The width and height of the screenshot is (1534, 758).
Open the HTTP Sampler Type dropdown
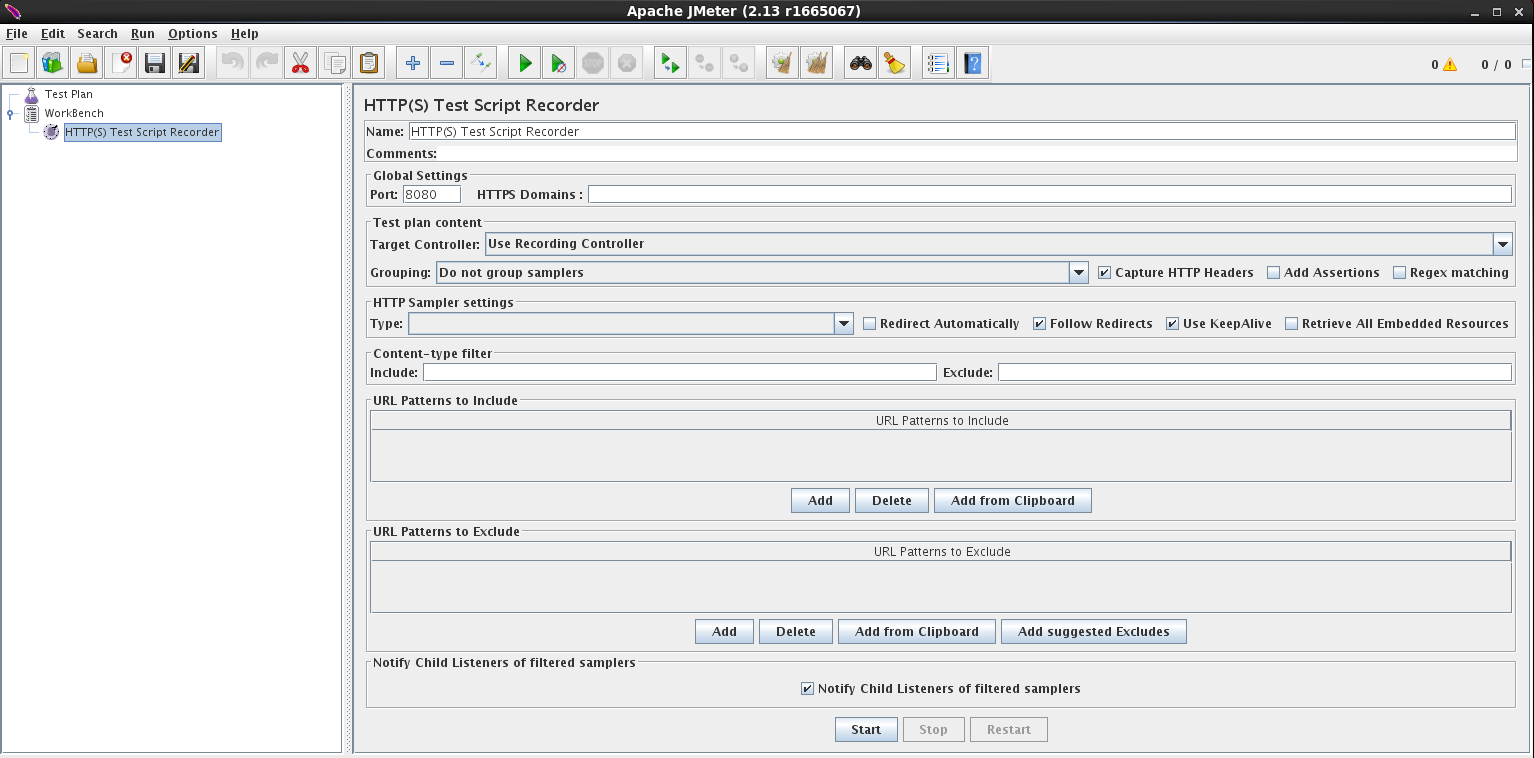(844, 323)
